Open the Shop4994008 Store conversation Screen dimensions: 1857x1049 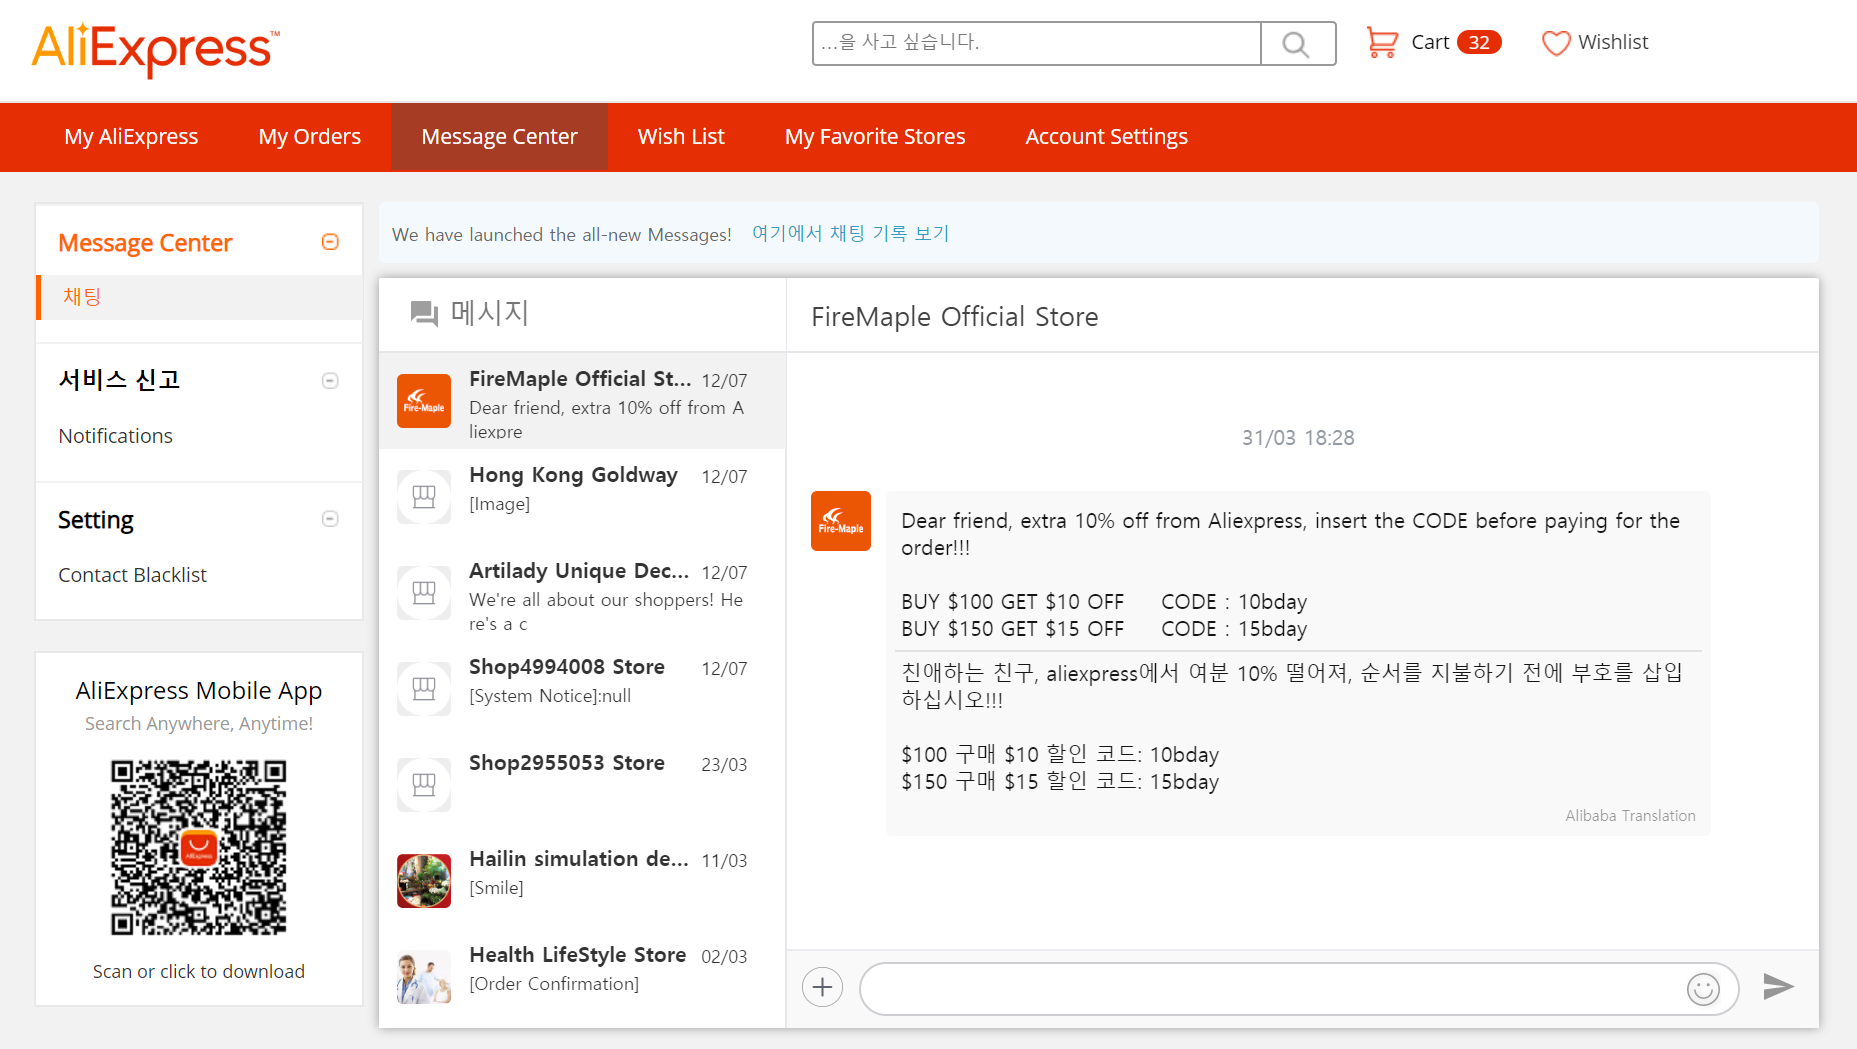(x=582, y=689)
